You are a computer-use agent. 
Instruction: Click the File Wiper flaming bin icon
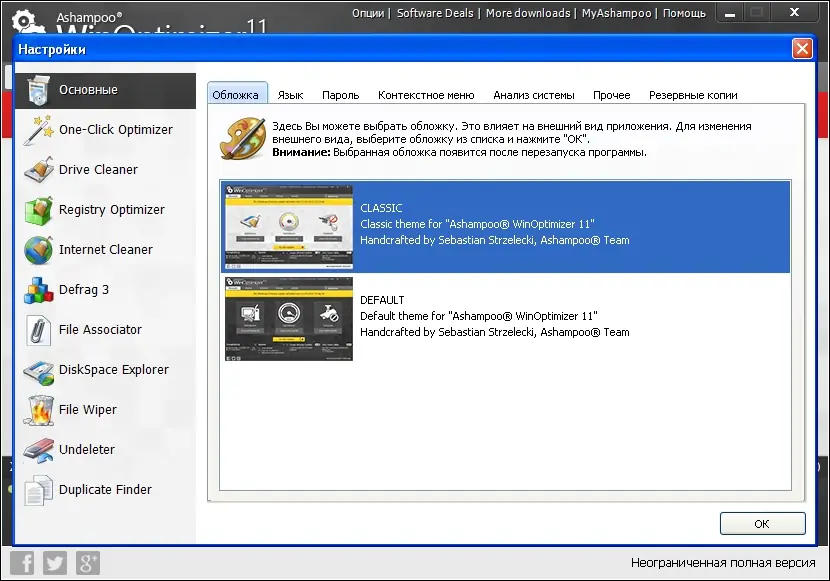point(39,410)
